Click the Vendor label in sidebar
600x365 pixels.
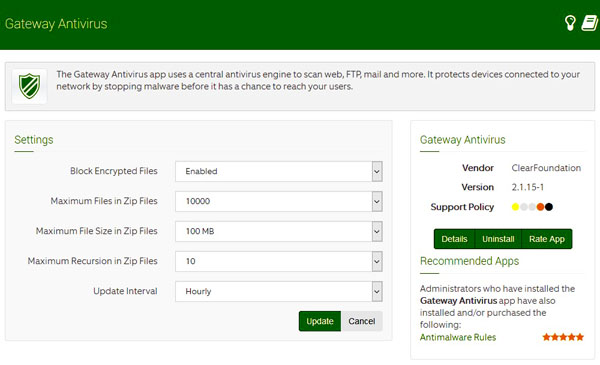[478, 168]
